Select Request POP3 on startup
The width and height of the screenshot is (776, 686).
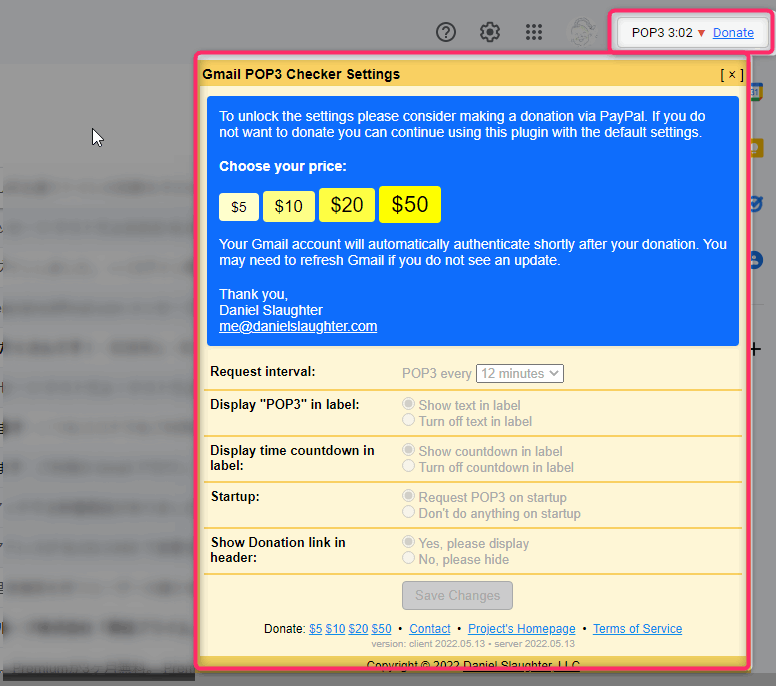click(408, 496)
